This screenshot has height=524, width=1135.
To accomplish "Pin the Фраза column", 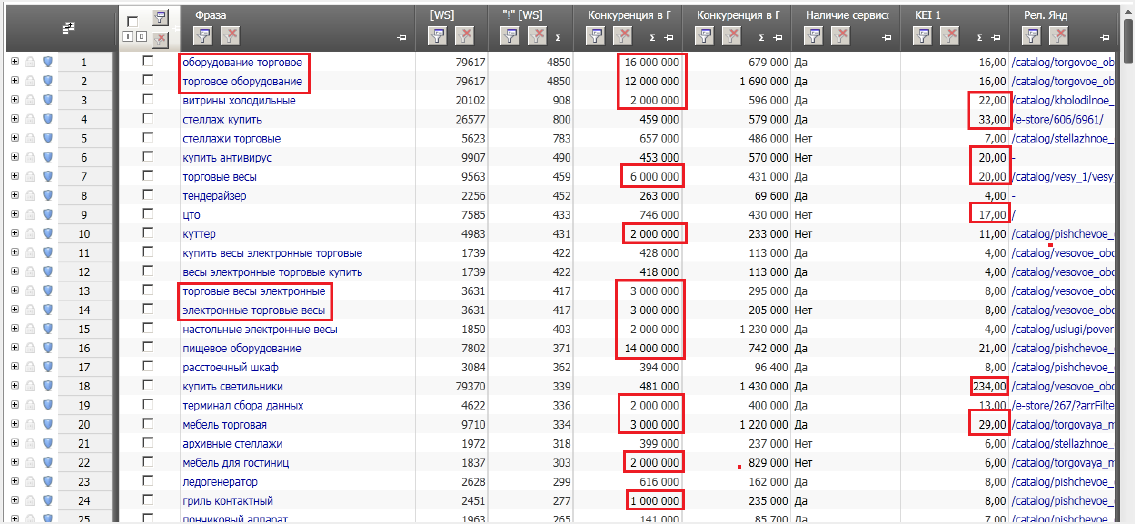I will point(401,37).
